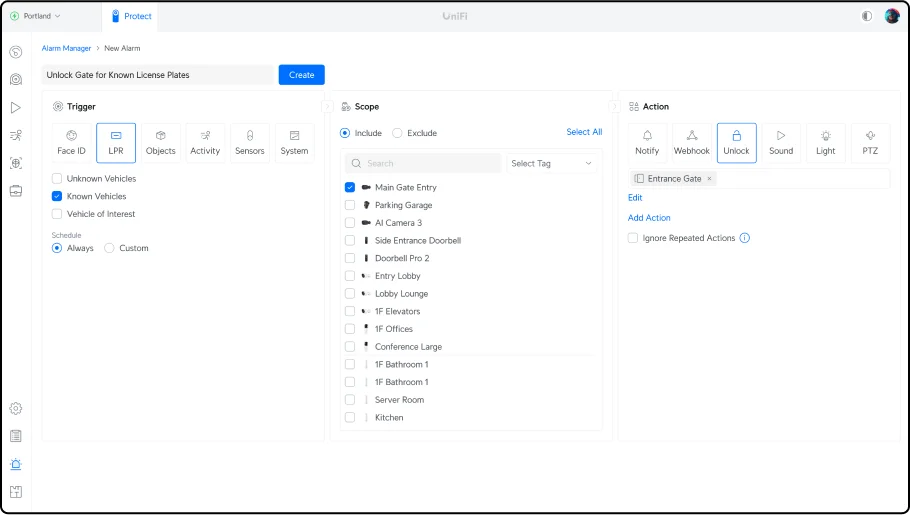Open the devices camera icon in sidebar
Viewport: 910px width, 515px height.
pos(16,80)
